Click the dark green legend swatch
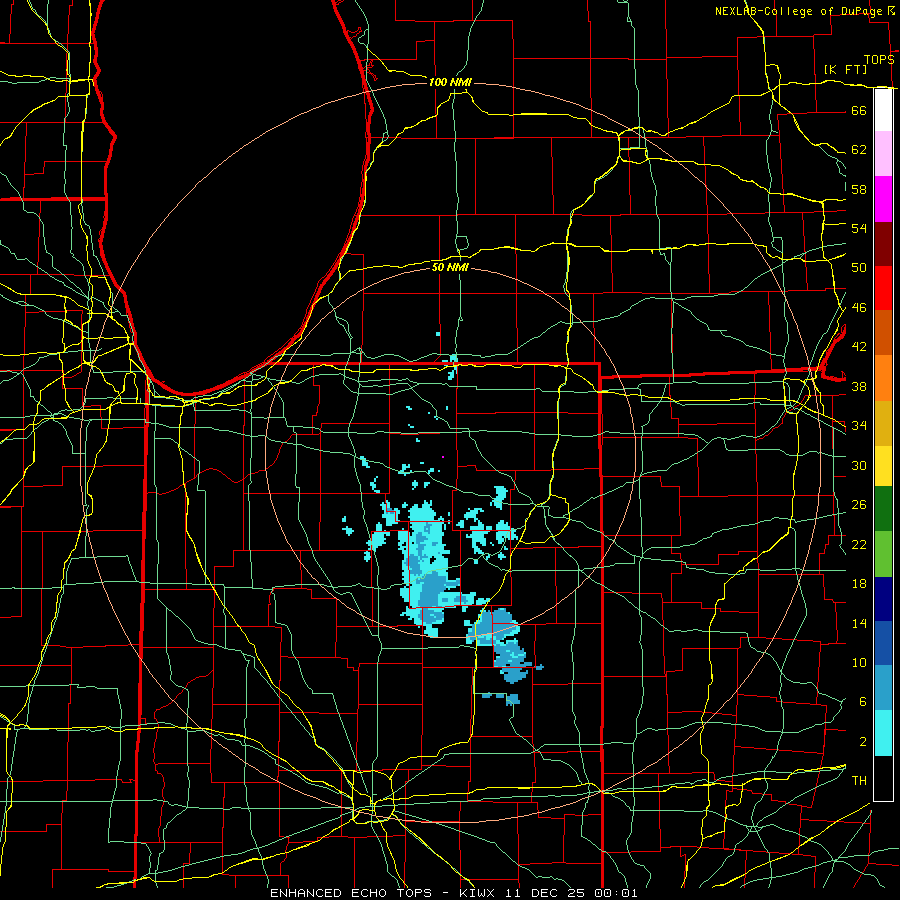 [x=883, y=508]
